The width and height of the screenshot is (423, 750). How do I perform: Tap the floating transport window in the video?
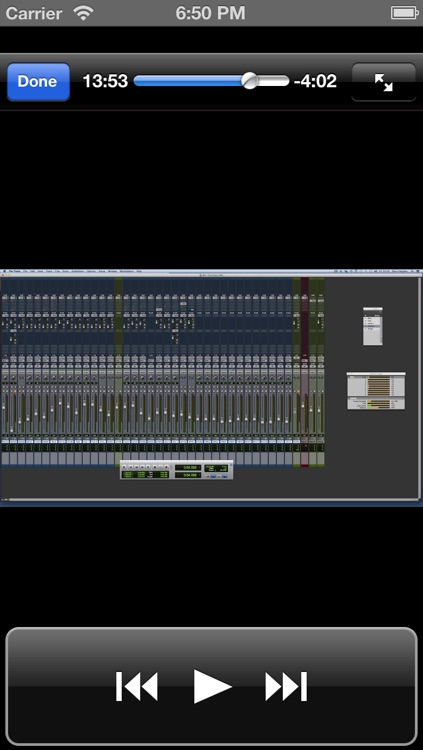tap(177, 470)
